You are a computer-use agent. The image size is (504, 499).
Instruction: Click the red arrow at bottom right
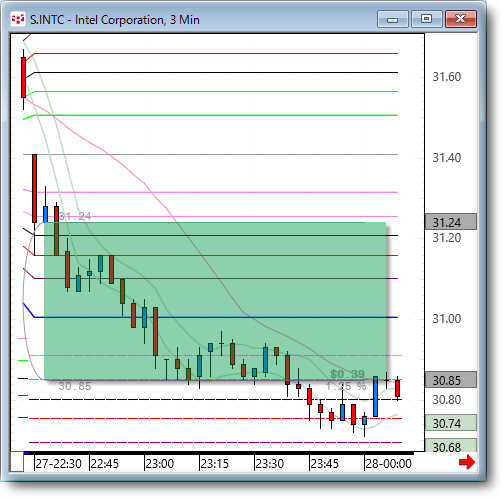click(x=467, y=462)
